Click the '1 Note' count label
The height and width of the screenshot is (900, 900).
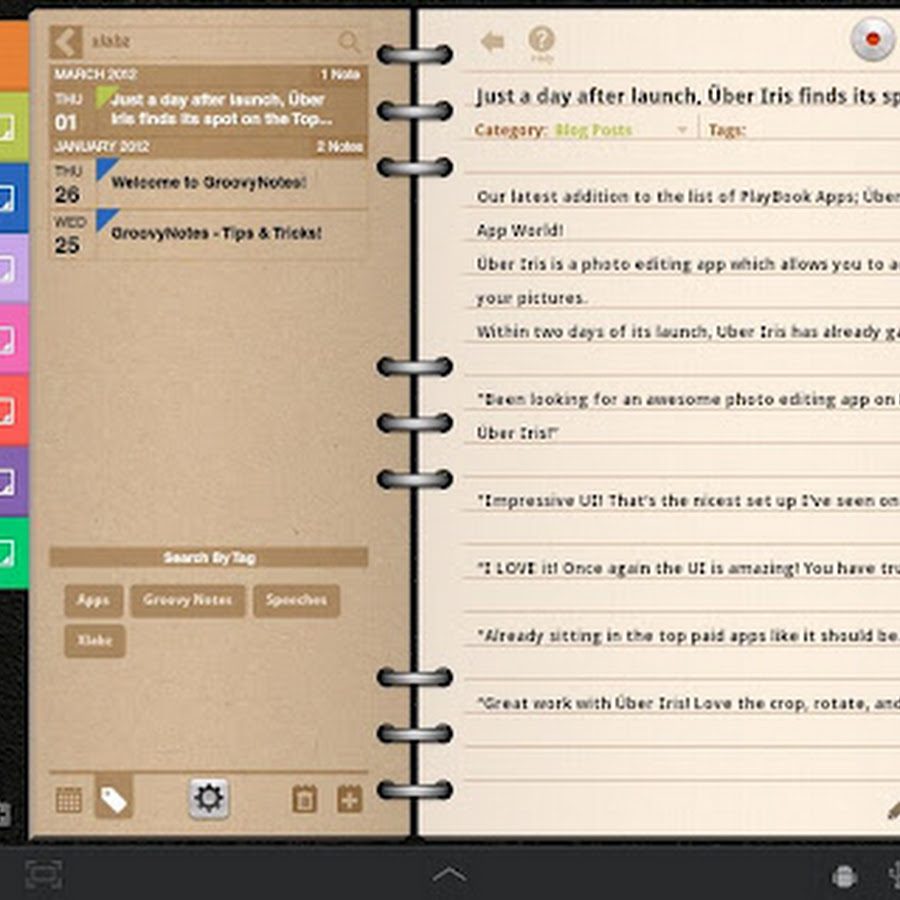tap(340, 74)
